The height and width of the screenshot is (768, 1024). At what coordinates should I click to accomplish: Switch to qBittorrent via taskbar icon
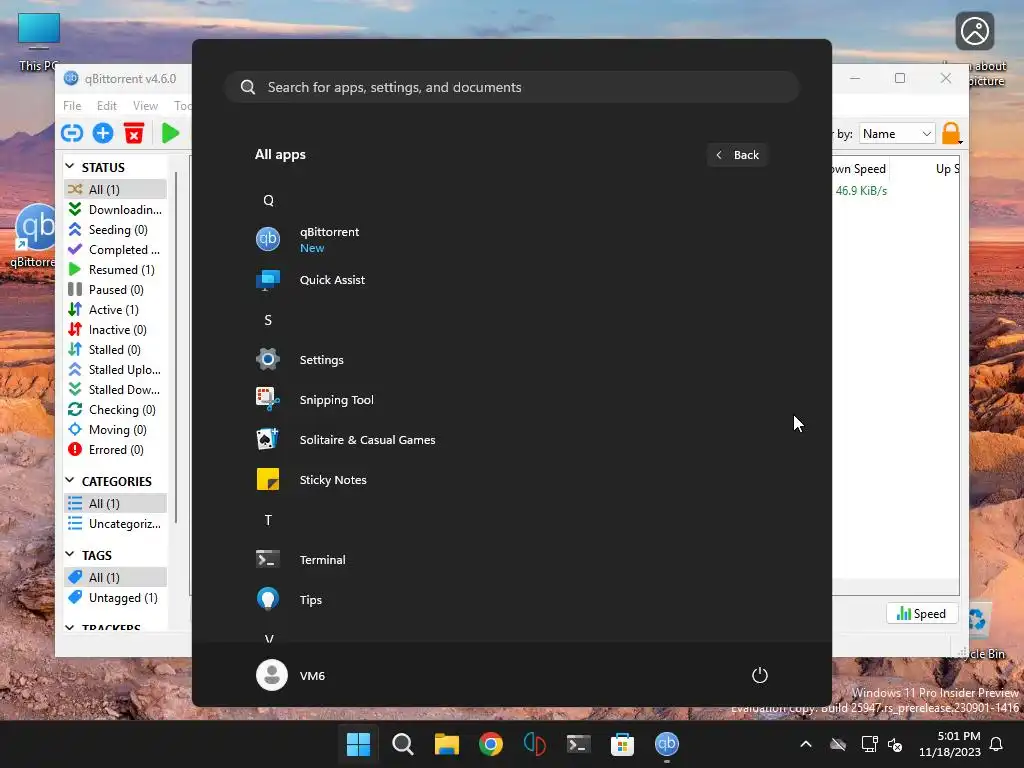pyautogui.click(x=667, y=744)
